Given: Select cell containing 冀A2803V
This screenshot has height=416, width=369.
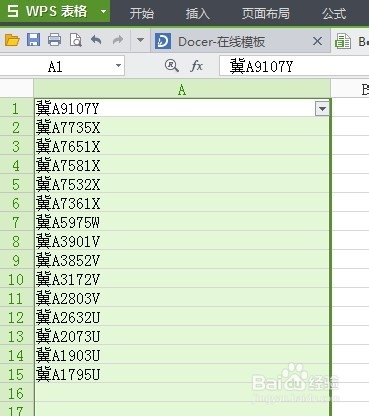Looking at the screenshot, I should click(x=182, y=298).
